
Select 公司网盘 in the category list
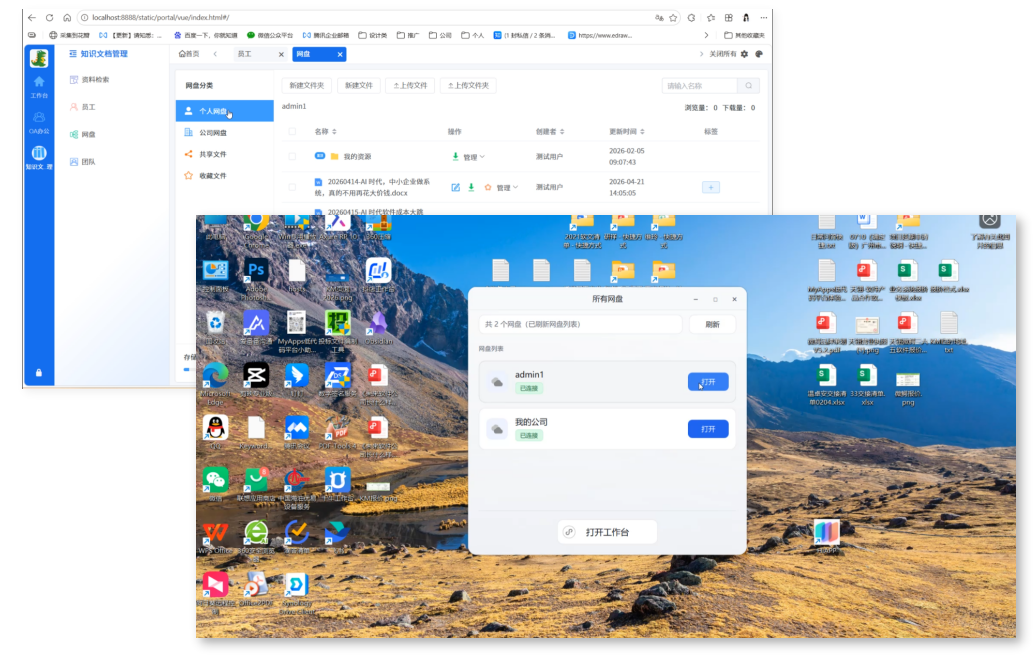212,133
